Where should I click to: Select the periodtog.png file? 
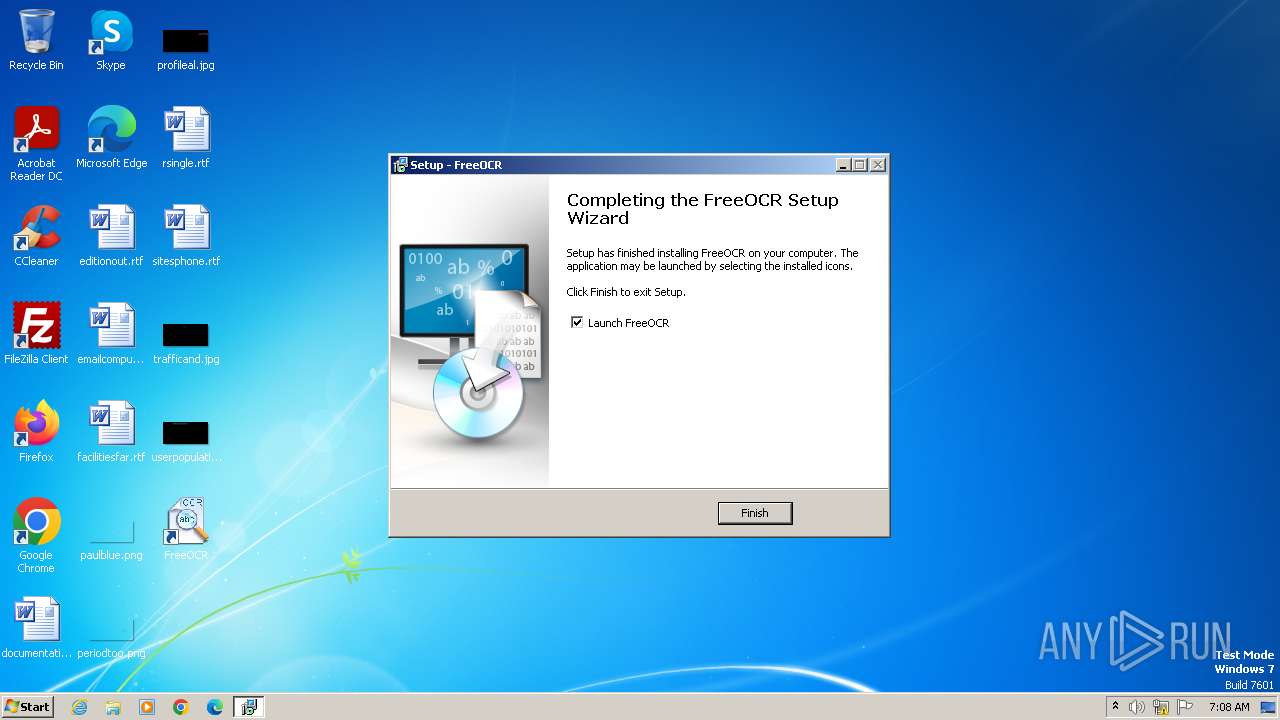111,639
